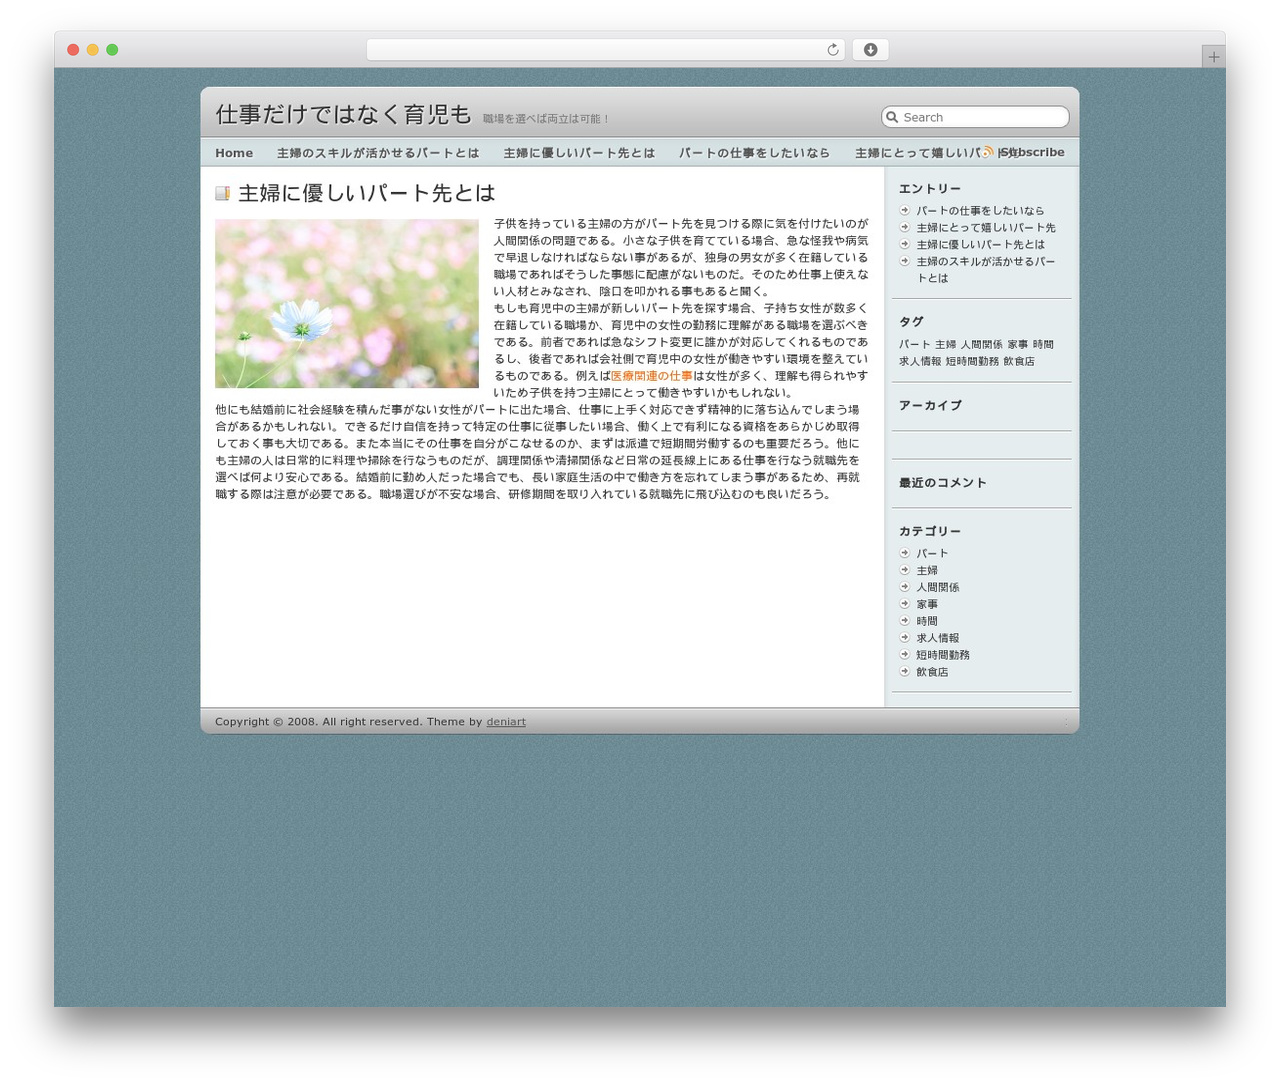Open 主婦に優しいパート先とは in the navigation bar

click(x=579, y=153)
